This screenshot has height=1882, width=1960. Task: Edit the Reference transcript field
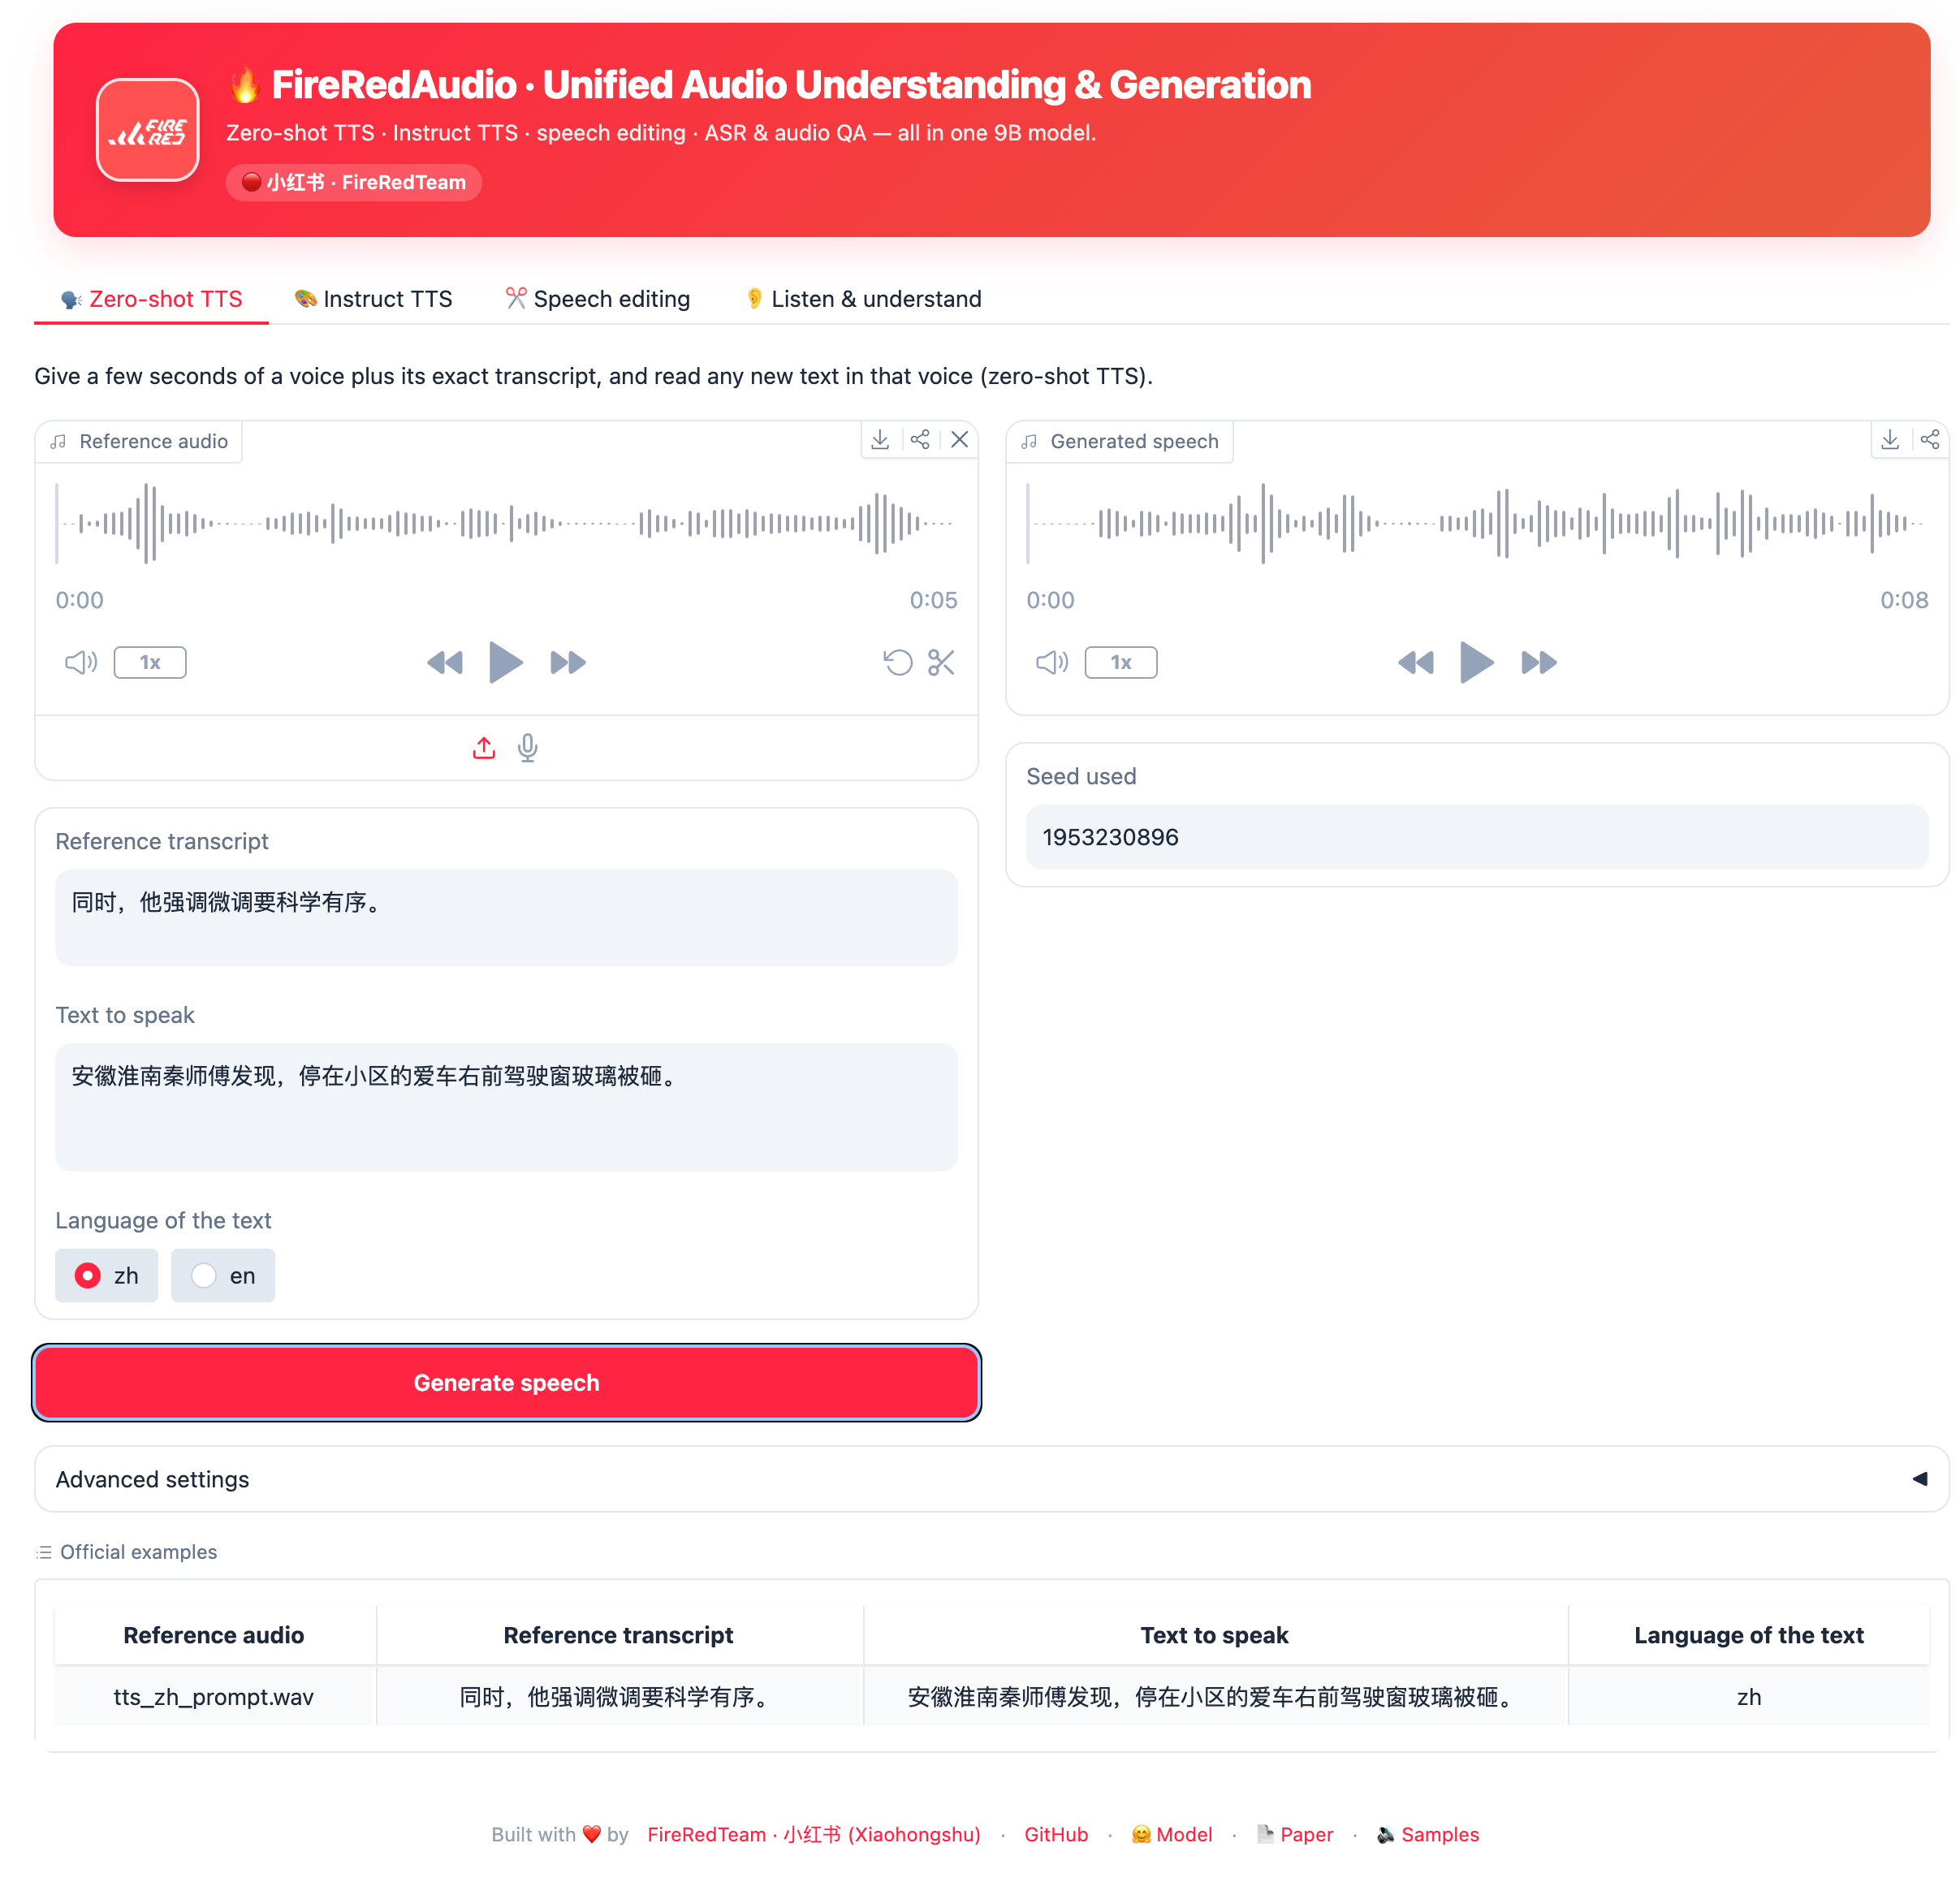pyautogui.click(x=506, y=917)
